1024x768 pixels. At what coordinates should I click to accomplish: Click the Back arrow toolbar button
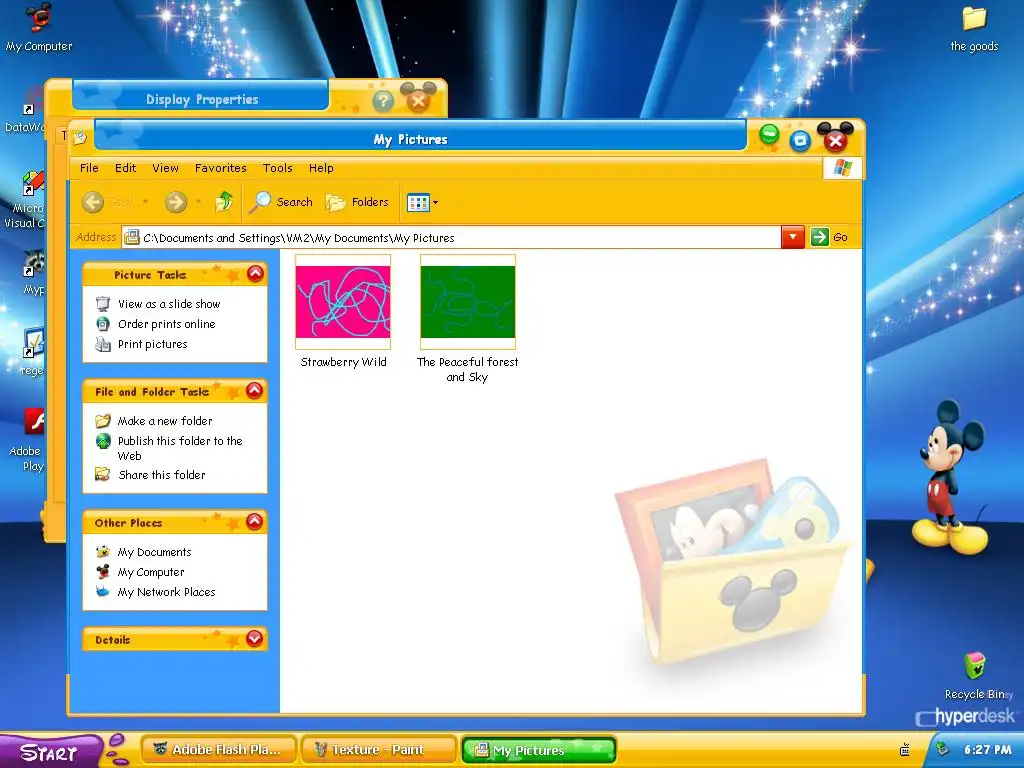pos(93,202)
